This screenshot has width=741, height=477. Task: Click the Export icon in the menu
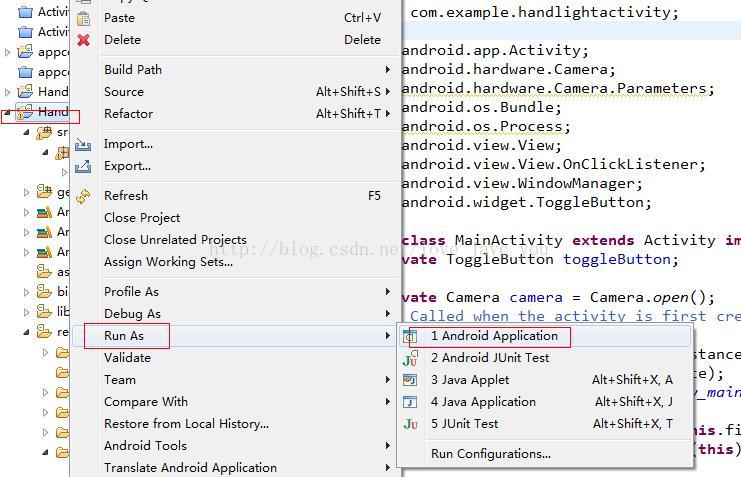[x=83, y=166]
